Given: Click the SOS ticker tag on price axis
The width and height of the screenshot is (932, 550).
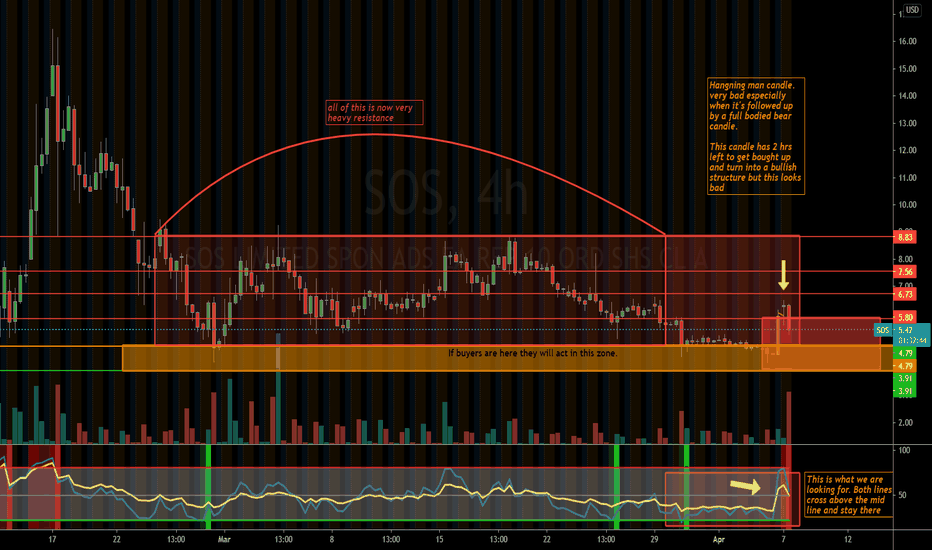Looking at the screenshot, I should [883, 330].
